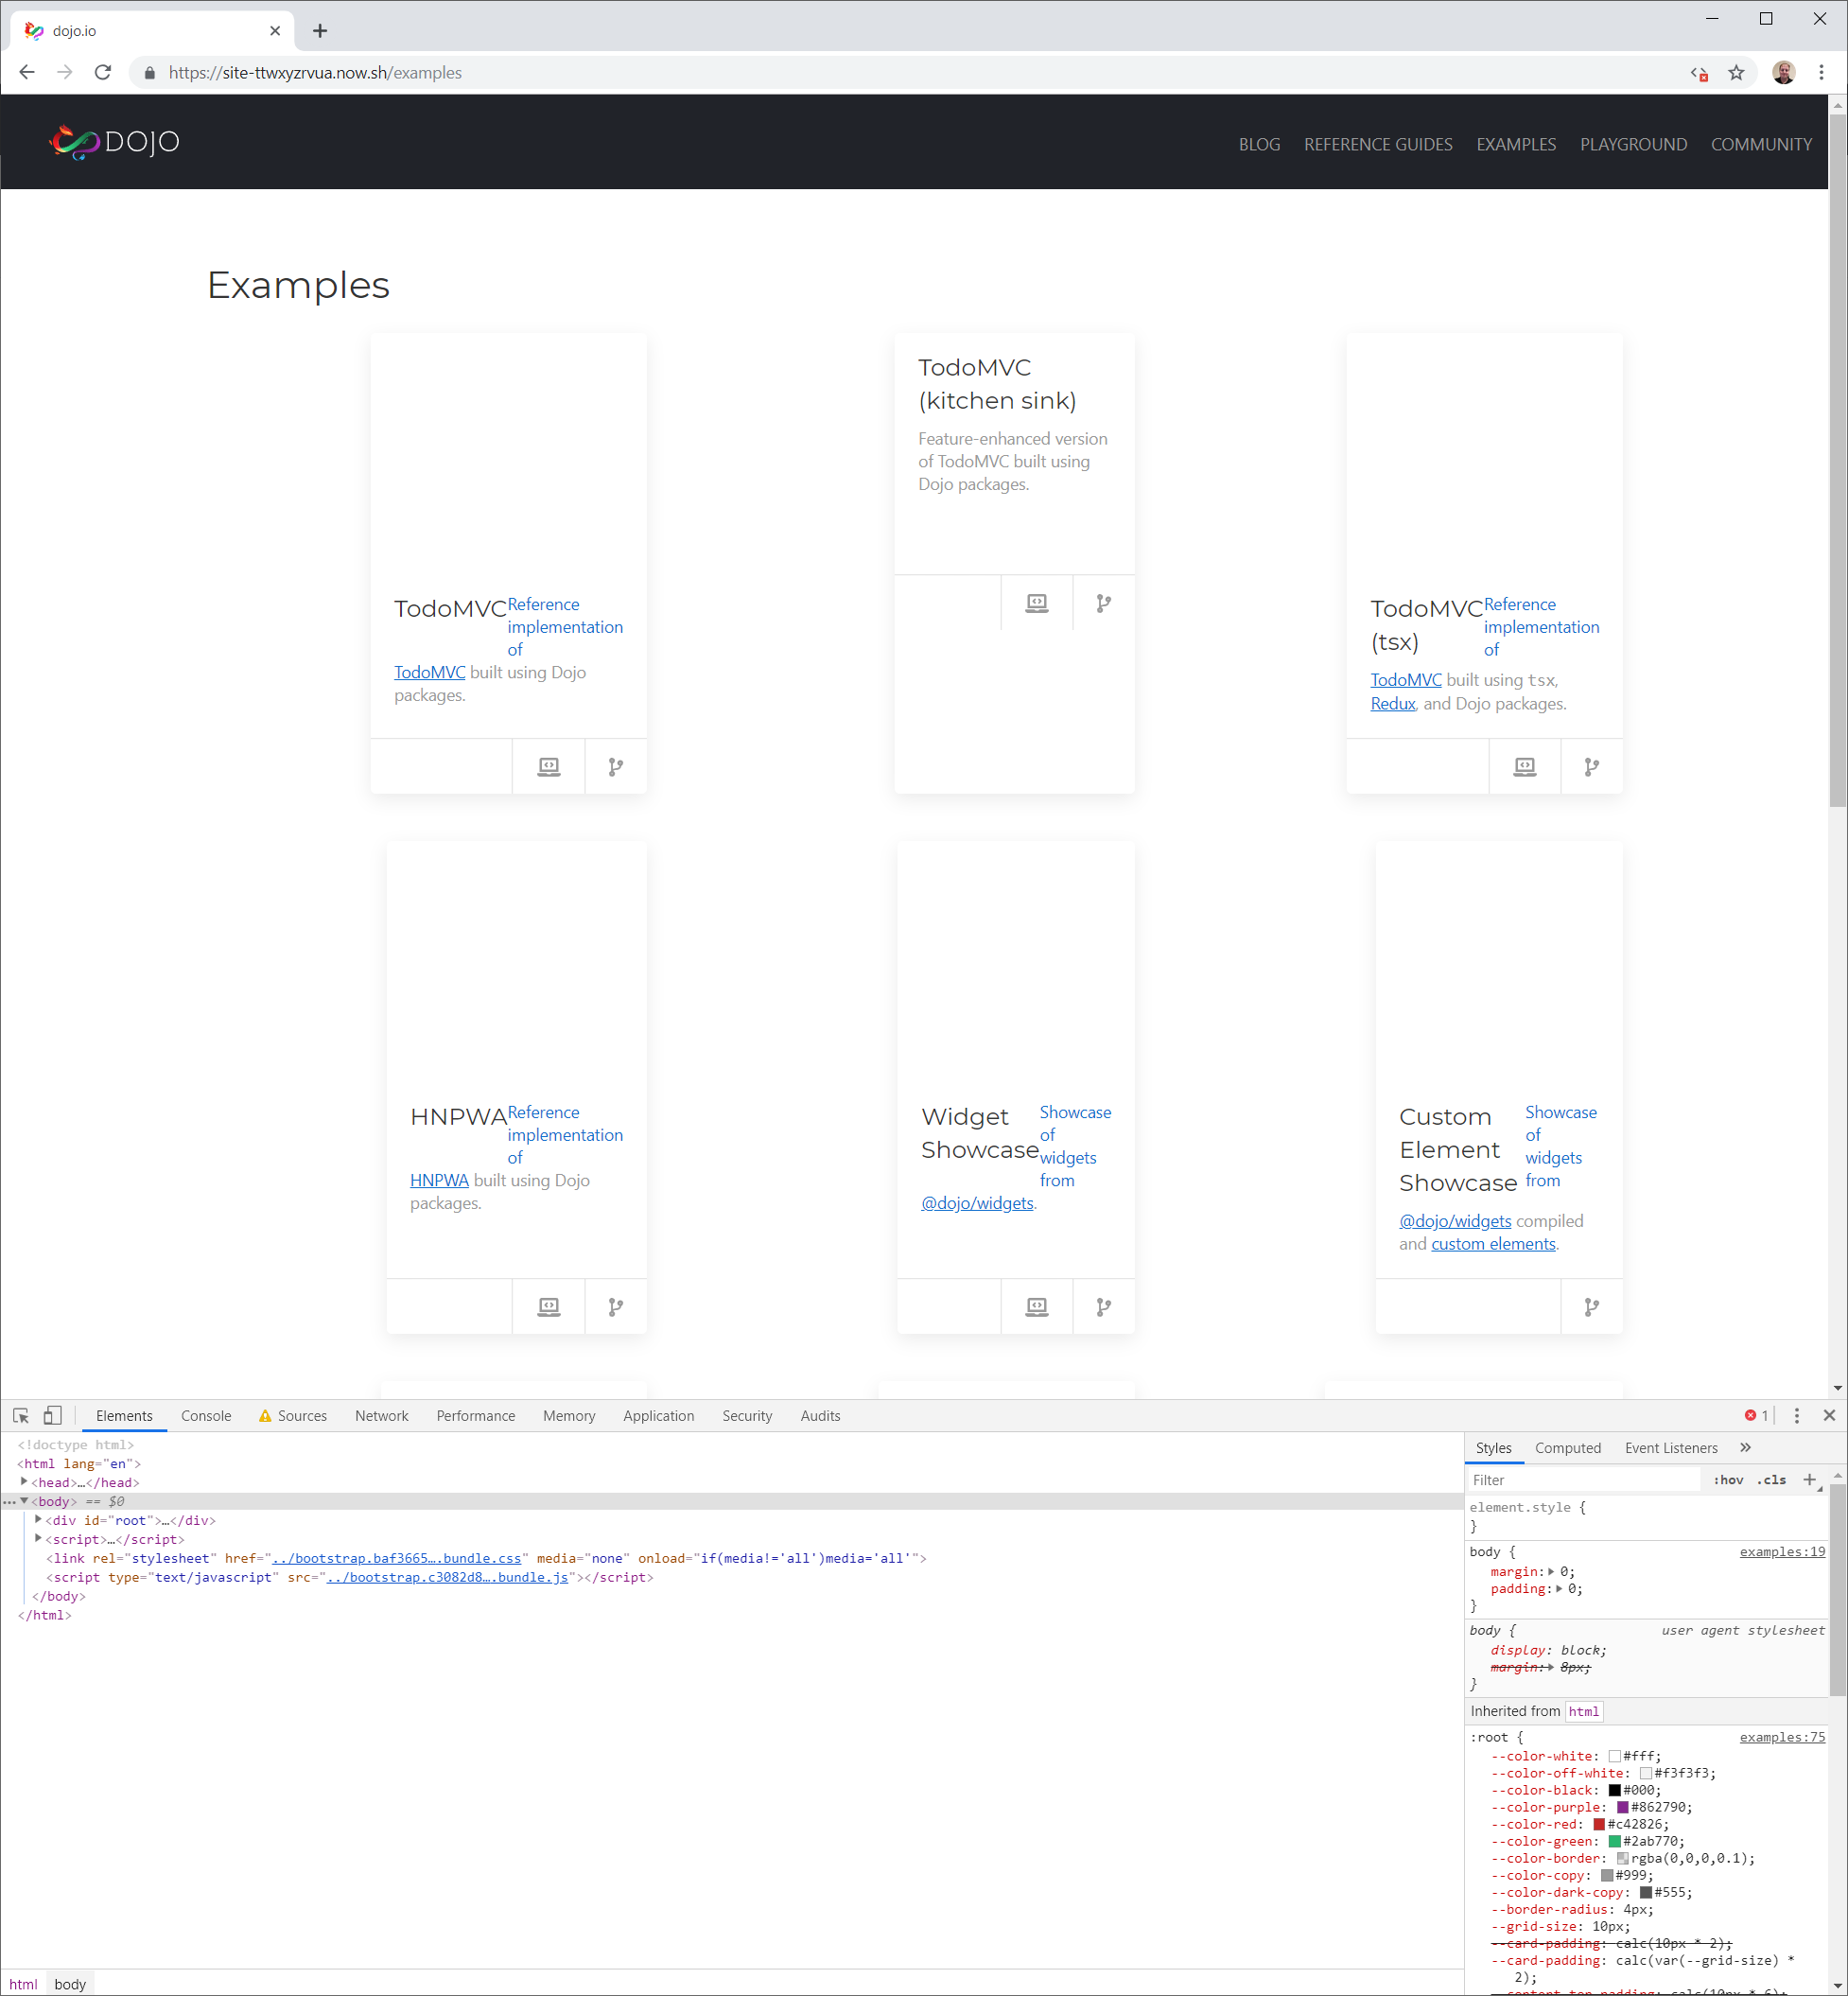
Task: Click the @dojo/widgets link in Widget Showcase
Action: (x=976, y=1203)
